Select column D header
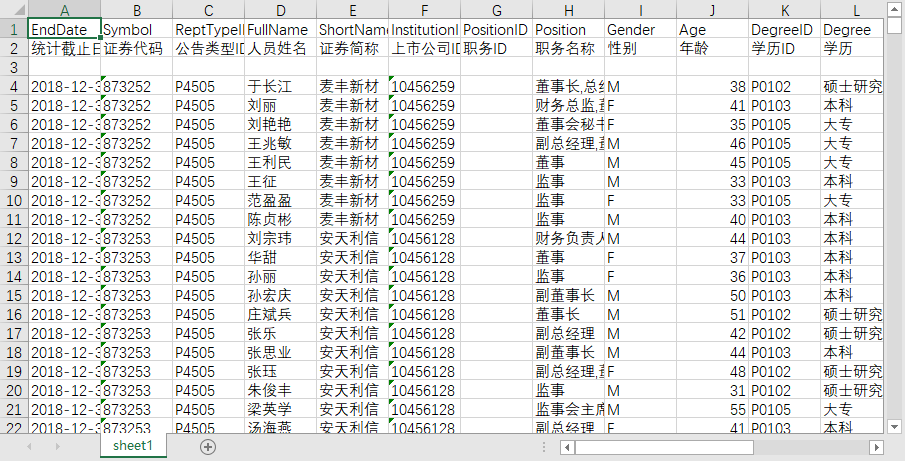The height and width of the screenshot is (461, 905). point(281,10)
